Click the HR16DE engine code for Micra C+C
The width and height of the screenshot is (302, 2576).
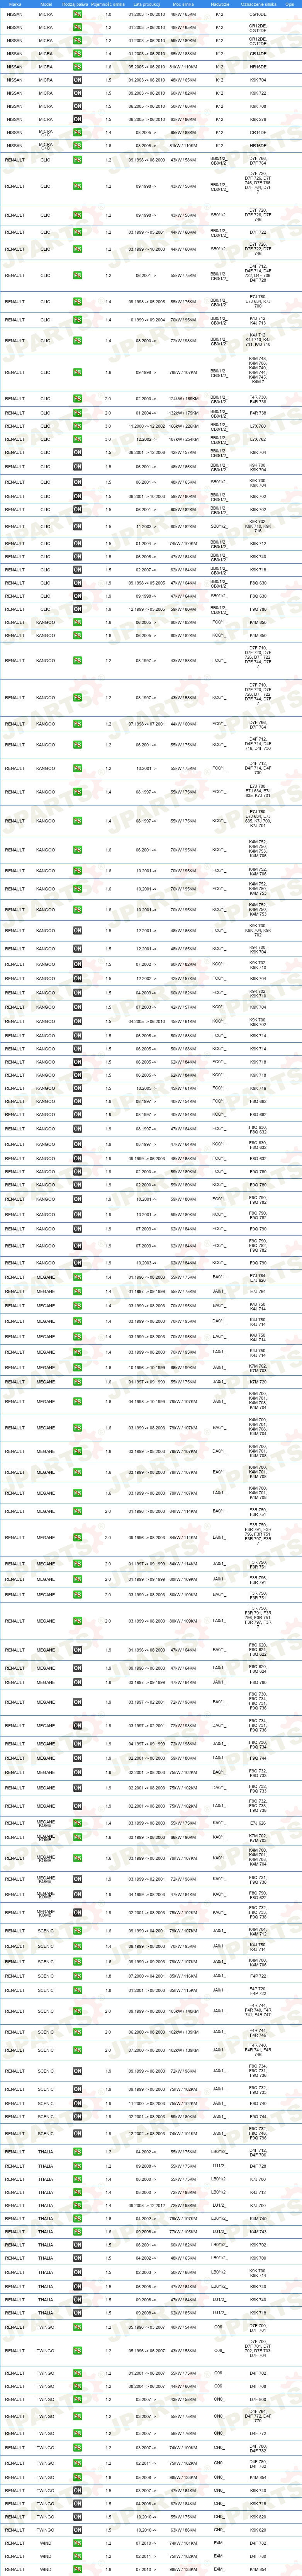point(258,145)
